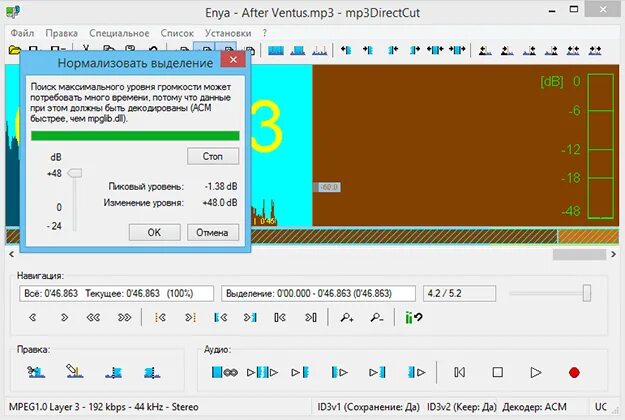Image resolution: width=625 pixels, height=420 pixels.
Task: Click the fourth icon in the Правка panel
Action: pyautogui.click(x=152, y=373)
